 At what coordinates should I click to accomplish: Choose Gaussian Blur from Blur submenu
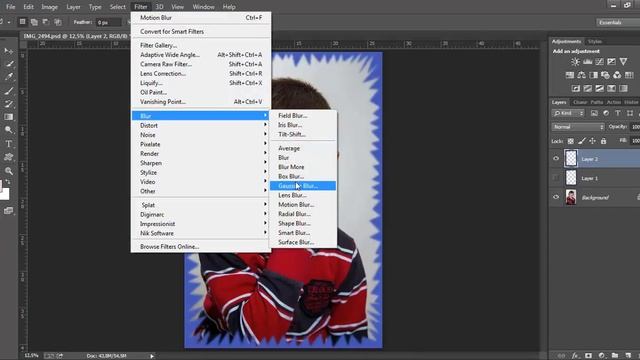[x=303, y=186]
